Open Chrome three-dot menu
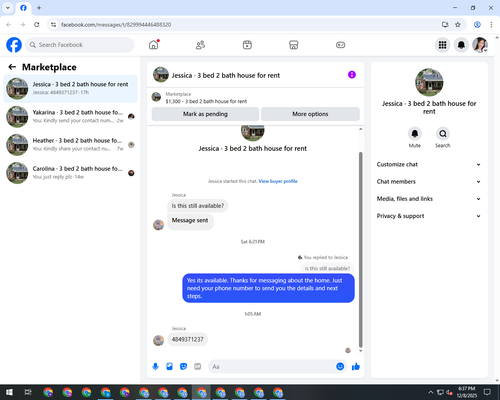This screenshot has width=500, height=400. pyautogui.click(x=491, y=25)
